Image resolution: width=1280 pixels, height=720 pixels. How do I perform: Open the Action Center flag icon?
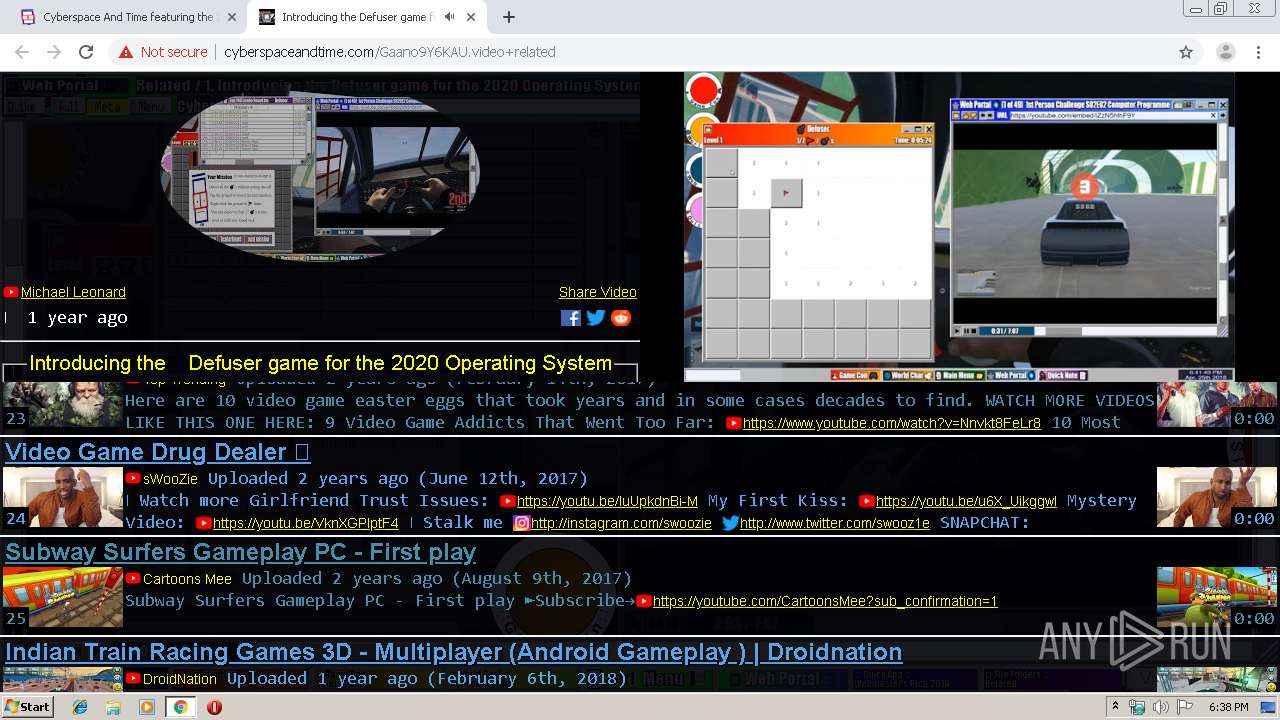click(1185, 707)
